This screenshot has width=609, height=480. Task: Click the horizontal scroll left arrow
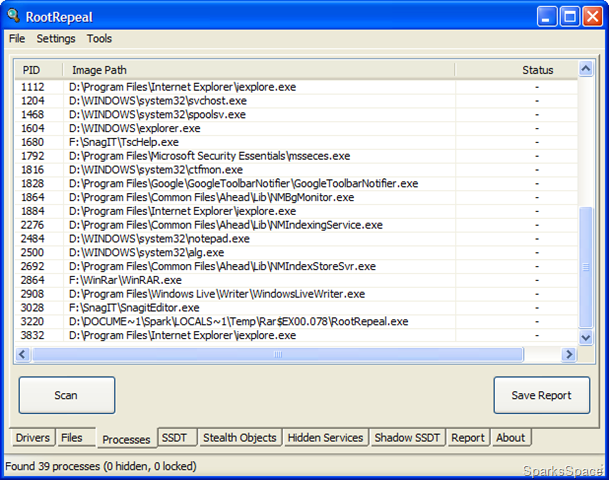click(23, 354)
